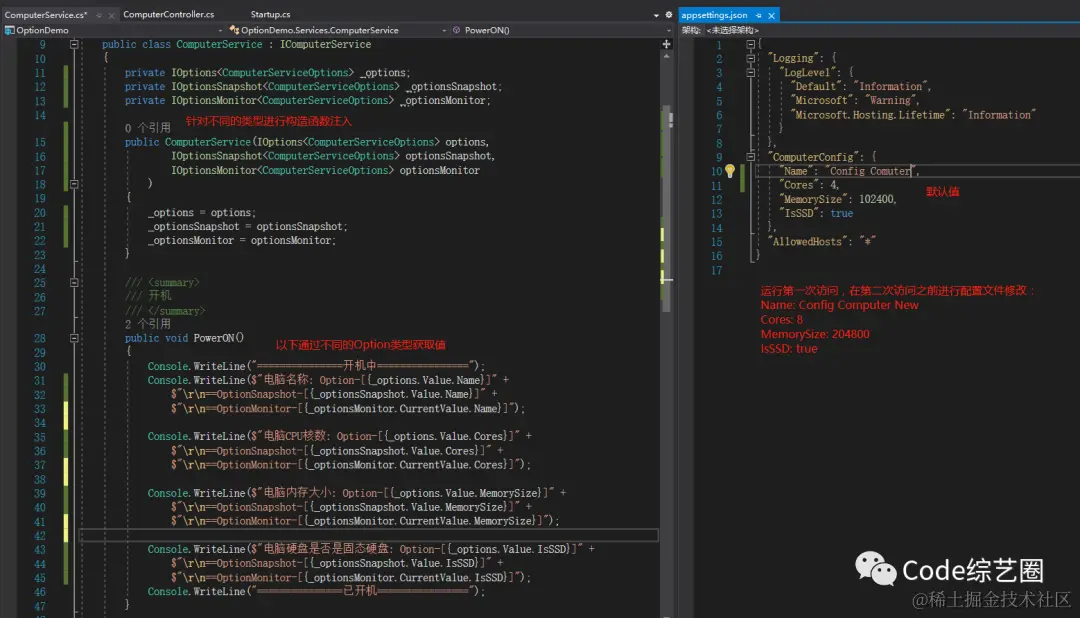The width and height of the screenshot is (1080, 618).
Task: Click the "Config Comuter" value in appsettings.json
Action: [870, 171]
